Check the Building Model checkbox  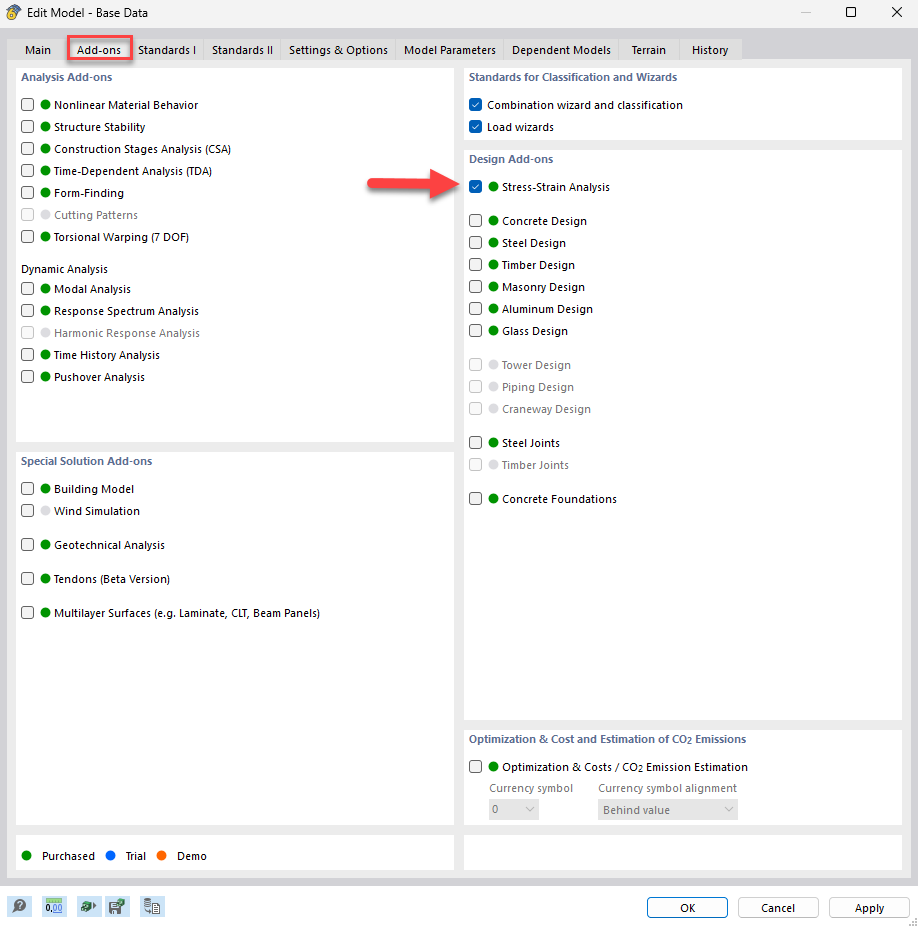28,488
